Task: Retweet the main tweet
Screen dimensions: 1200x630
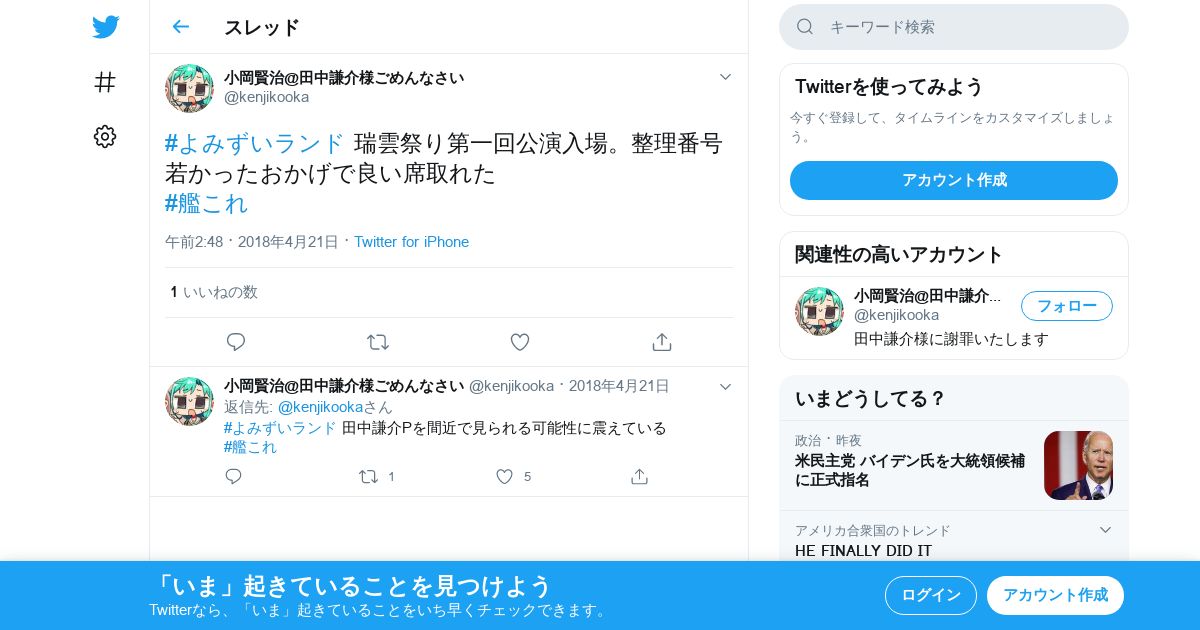Action: 378,342
